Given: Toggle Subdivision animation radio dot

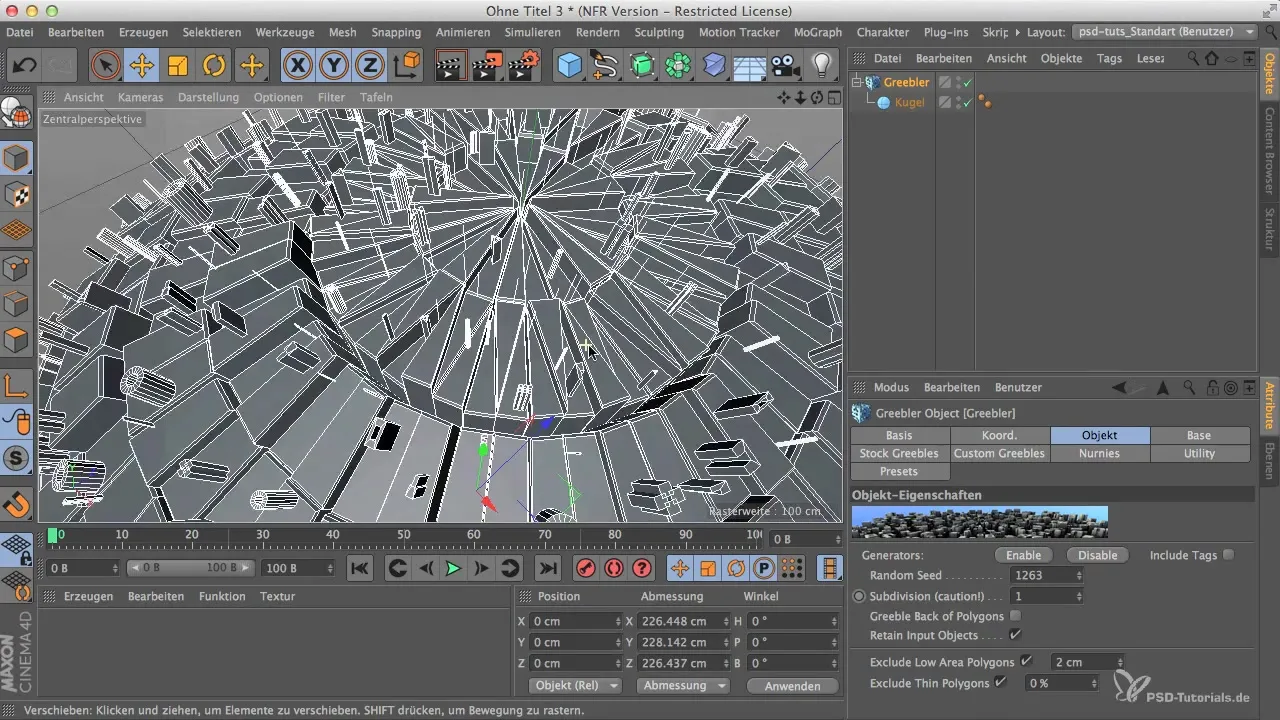Looking at the screenshot, I should (859, 595).
